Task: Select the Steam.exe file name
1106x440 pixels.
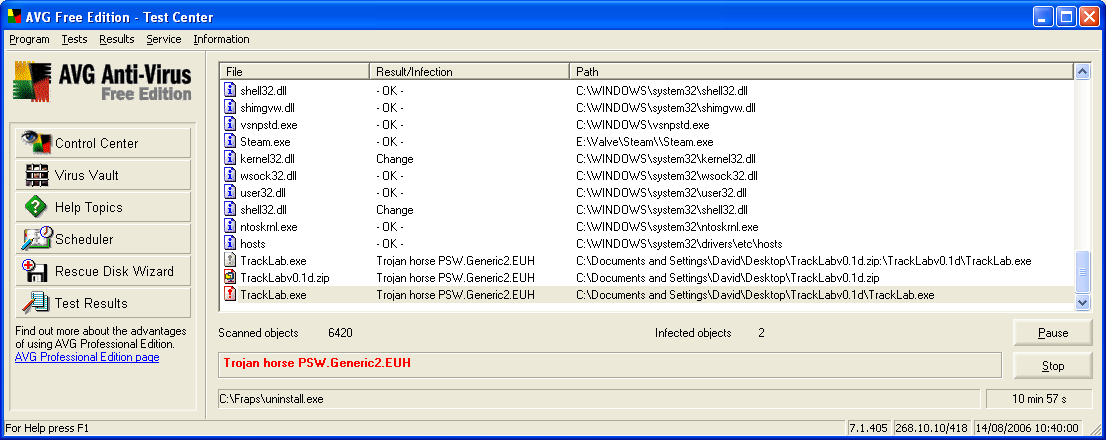Action: [x=265, y=142]
